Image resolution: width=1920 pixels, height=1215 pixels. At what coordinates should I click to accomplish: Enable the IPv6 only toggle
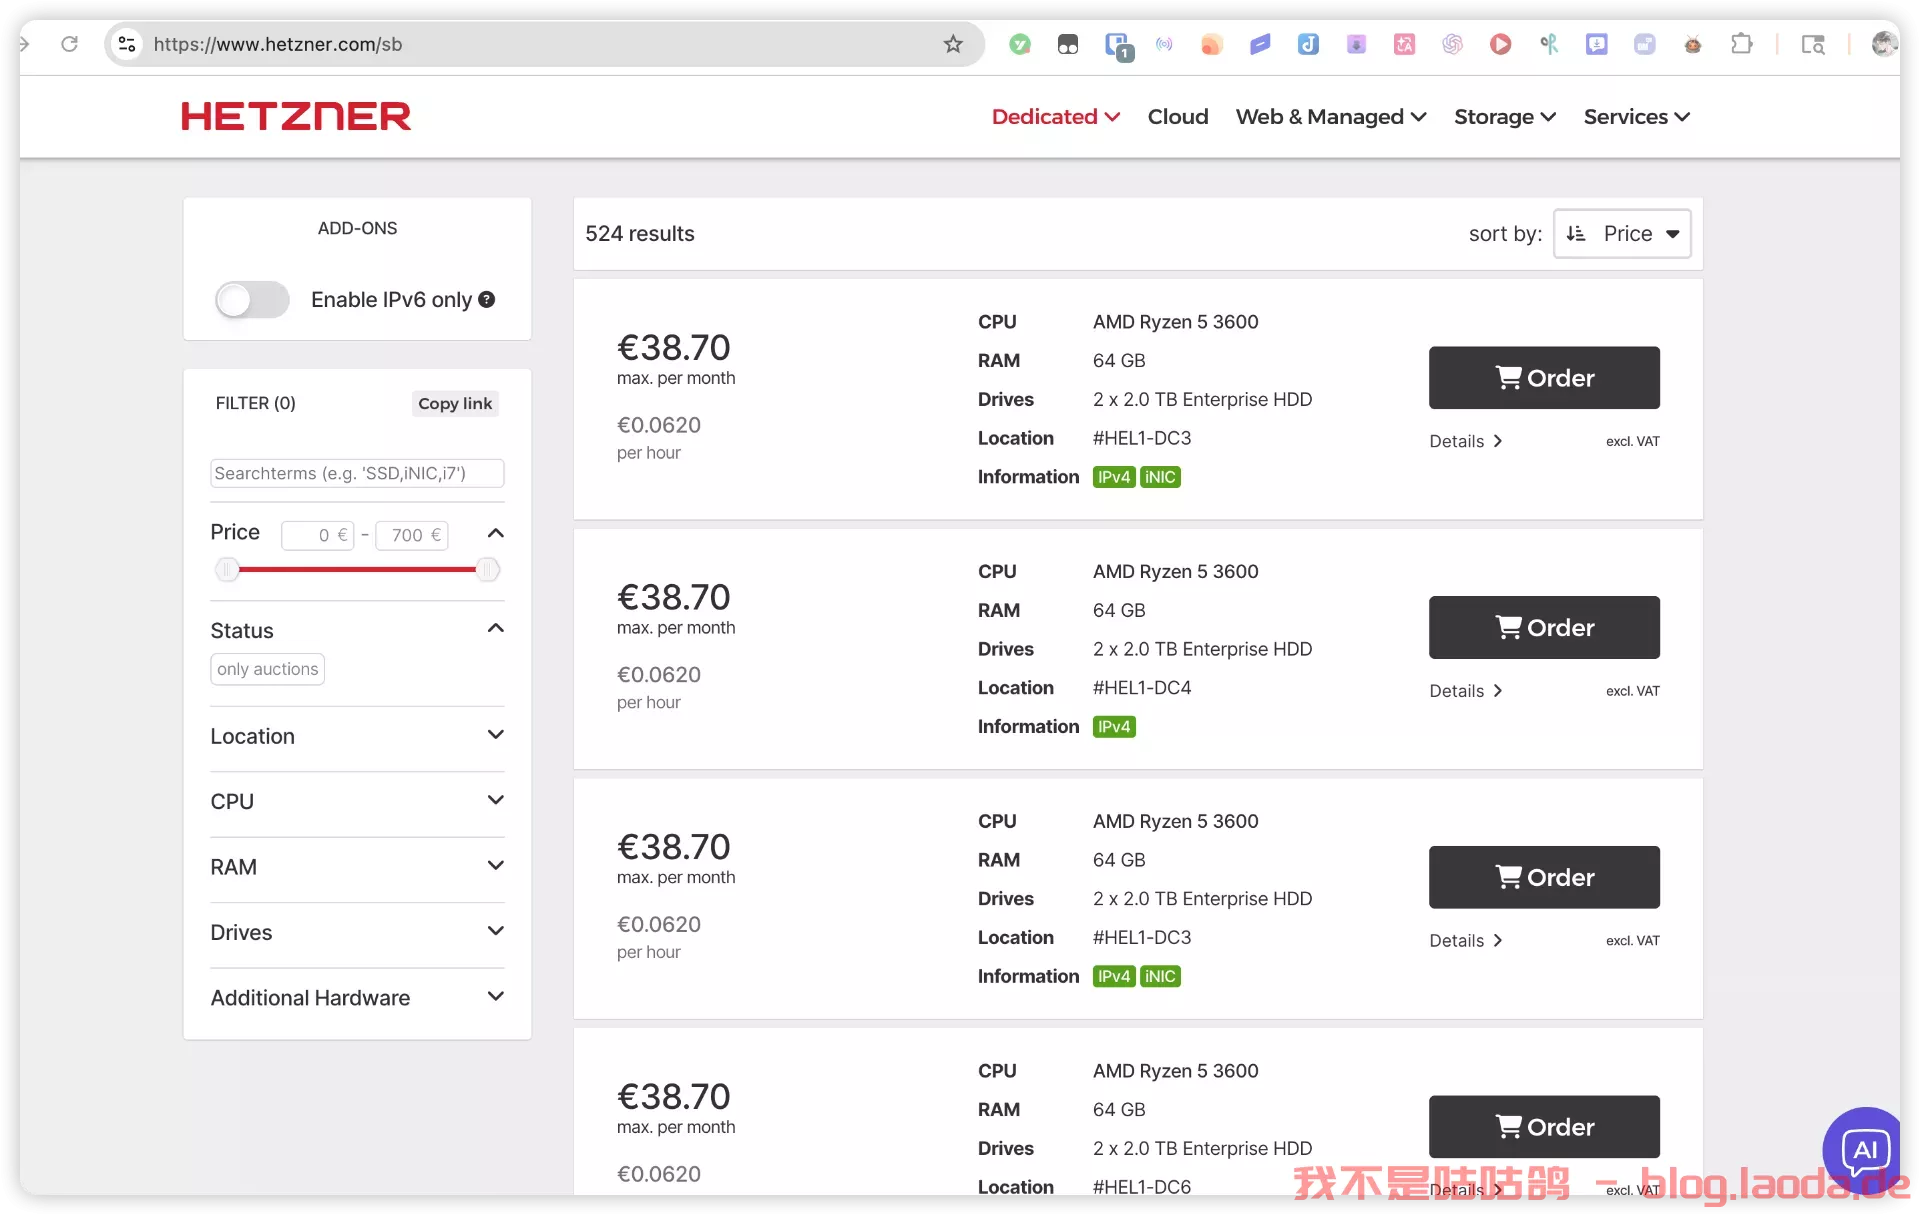coord(252,300)
